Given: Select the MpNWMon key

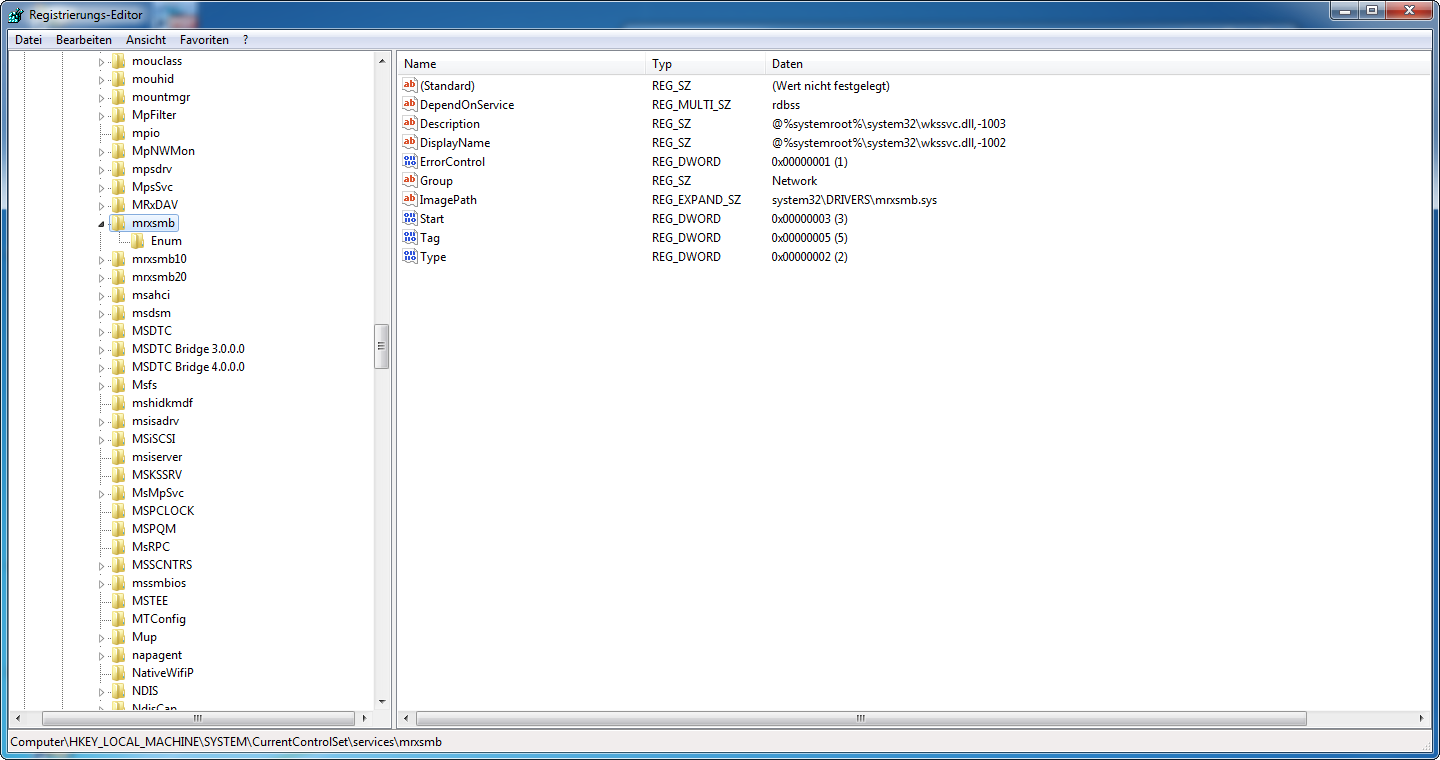Looking at the screenshot, I should click(163, 151).
